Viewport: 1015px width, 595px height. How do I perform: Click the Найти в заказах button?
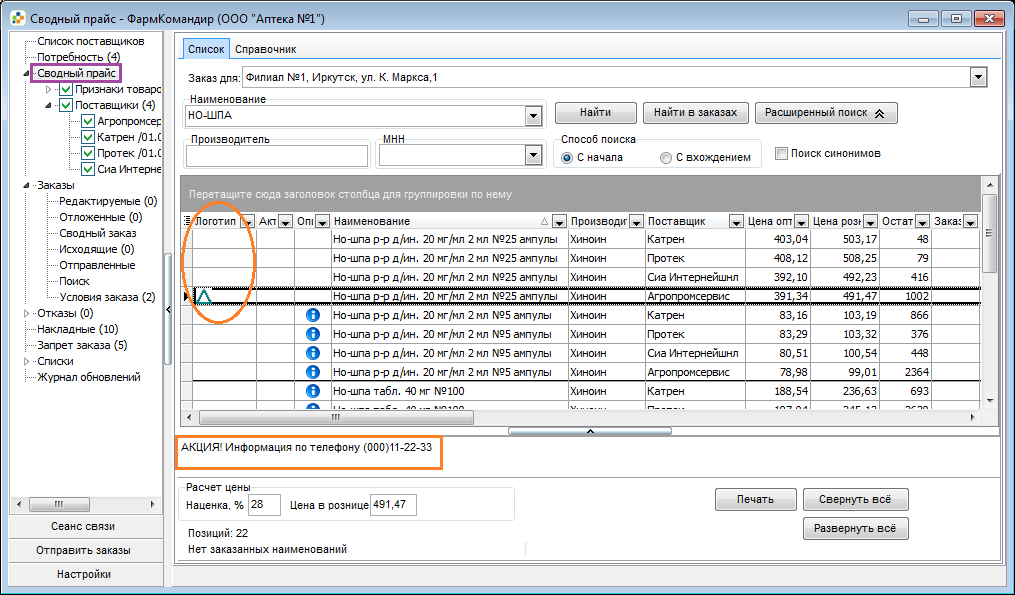695,113
